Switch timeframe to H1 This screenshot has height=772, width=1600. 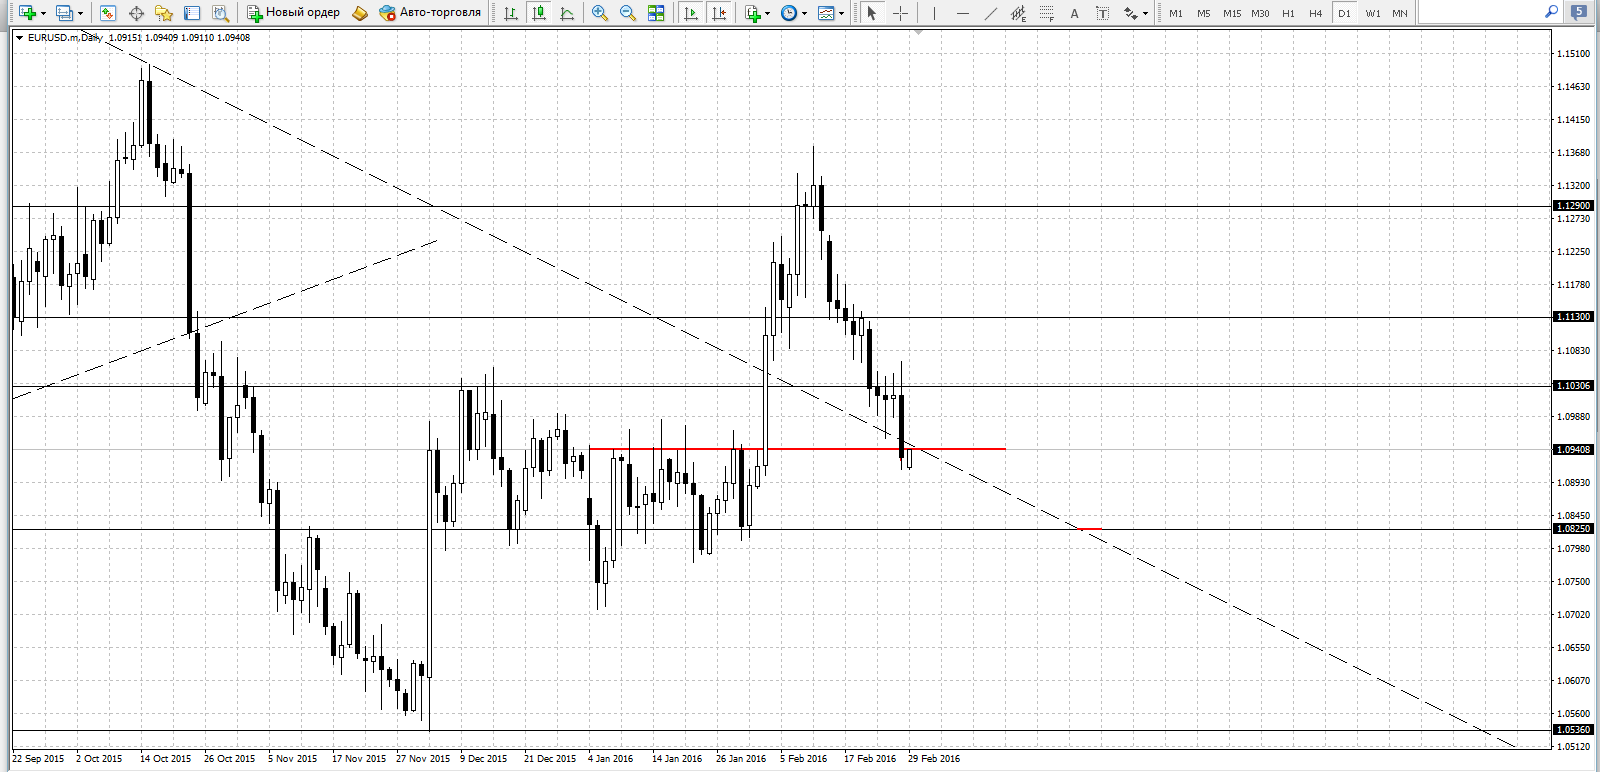[x=1288, y=13]
